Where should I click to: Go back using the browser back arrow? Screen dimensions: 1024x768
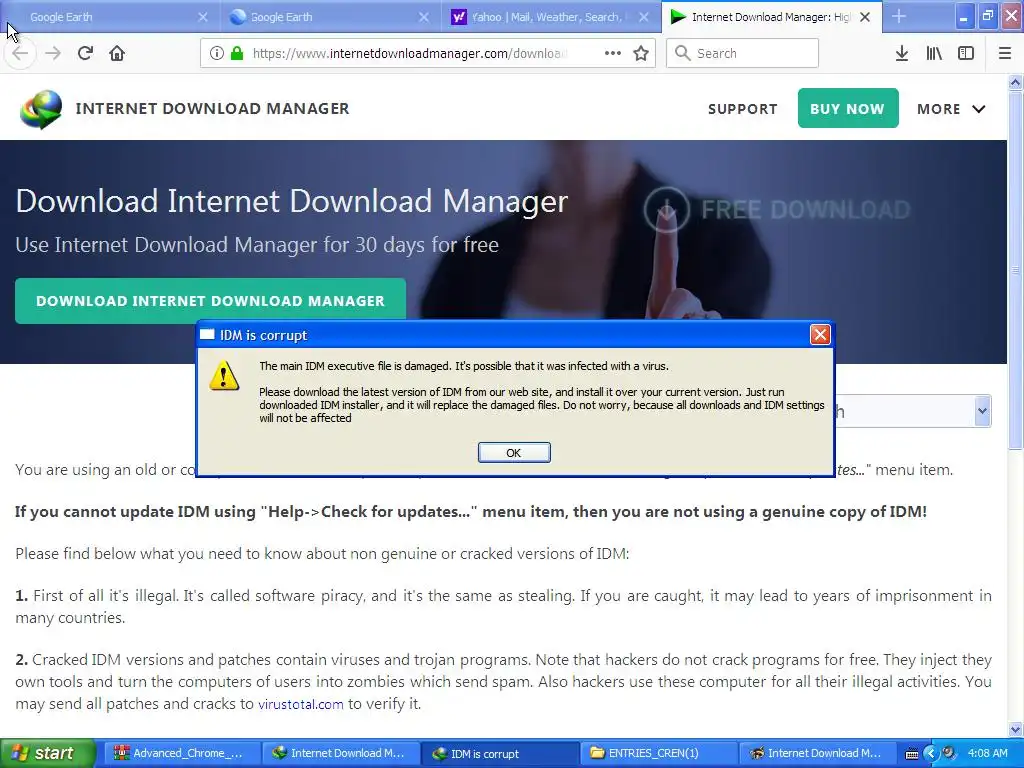(x=20, y=53)
